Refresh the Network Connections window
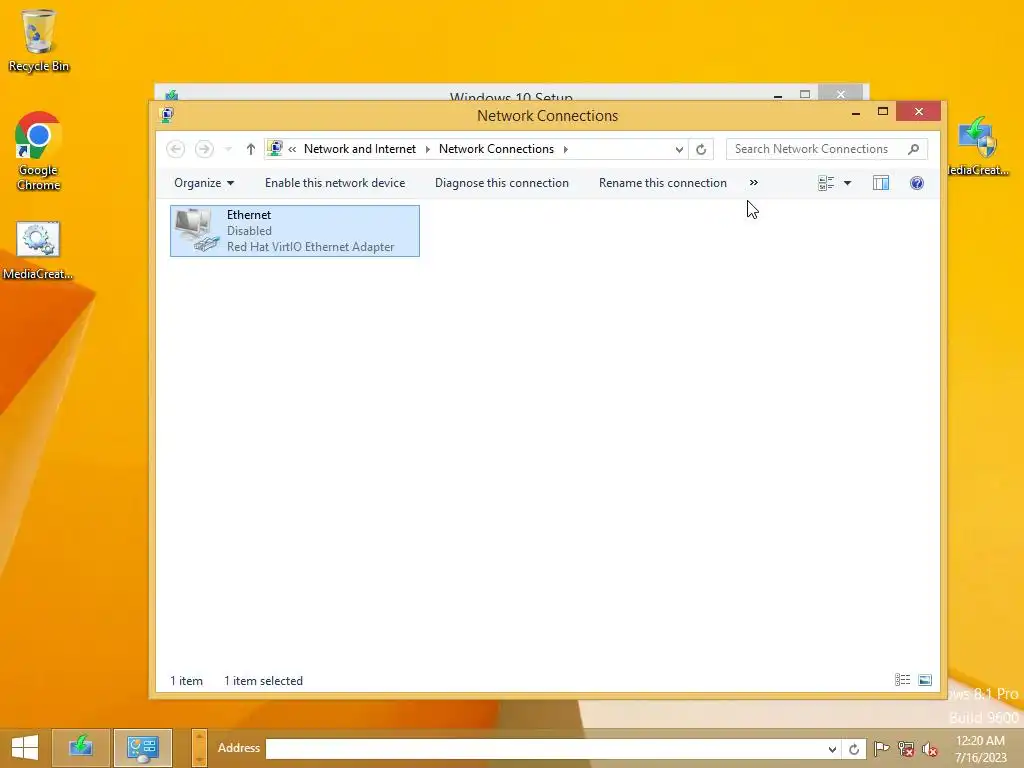The height and width of the screenshot is (768, 1024). (701, 150)
